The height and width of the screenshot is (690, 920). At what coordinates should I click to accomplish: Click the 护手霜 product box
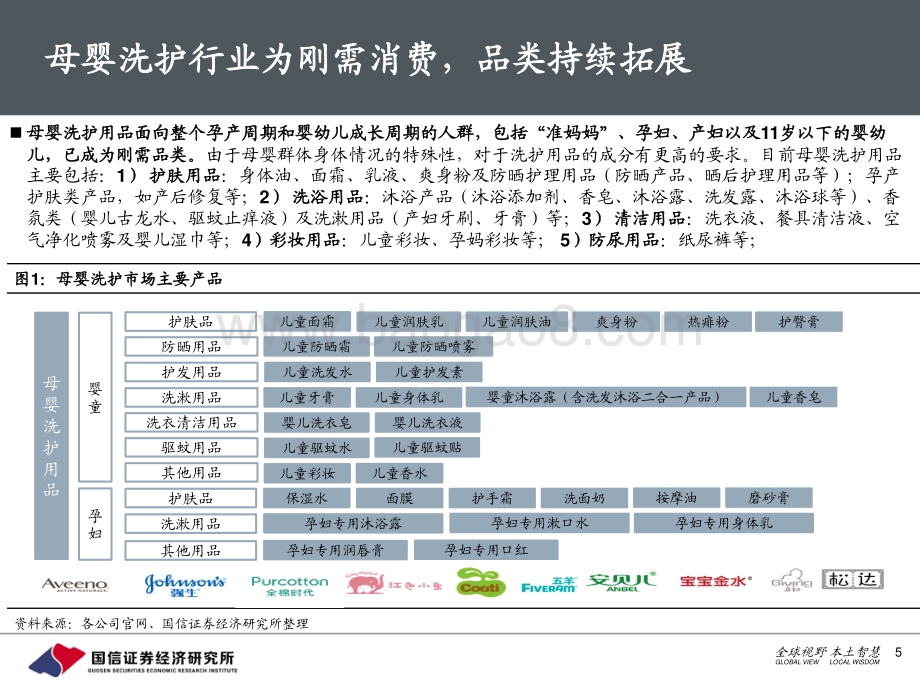(x=492, y=498)
